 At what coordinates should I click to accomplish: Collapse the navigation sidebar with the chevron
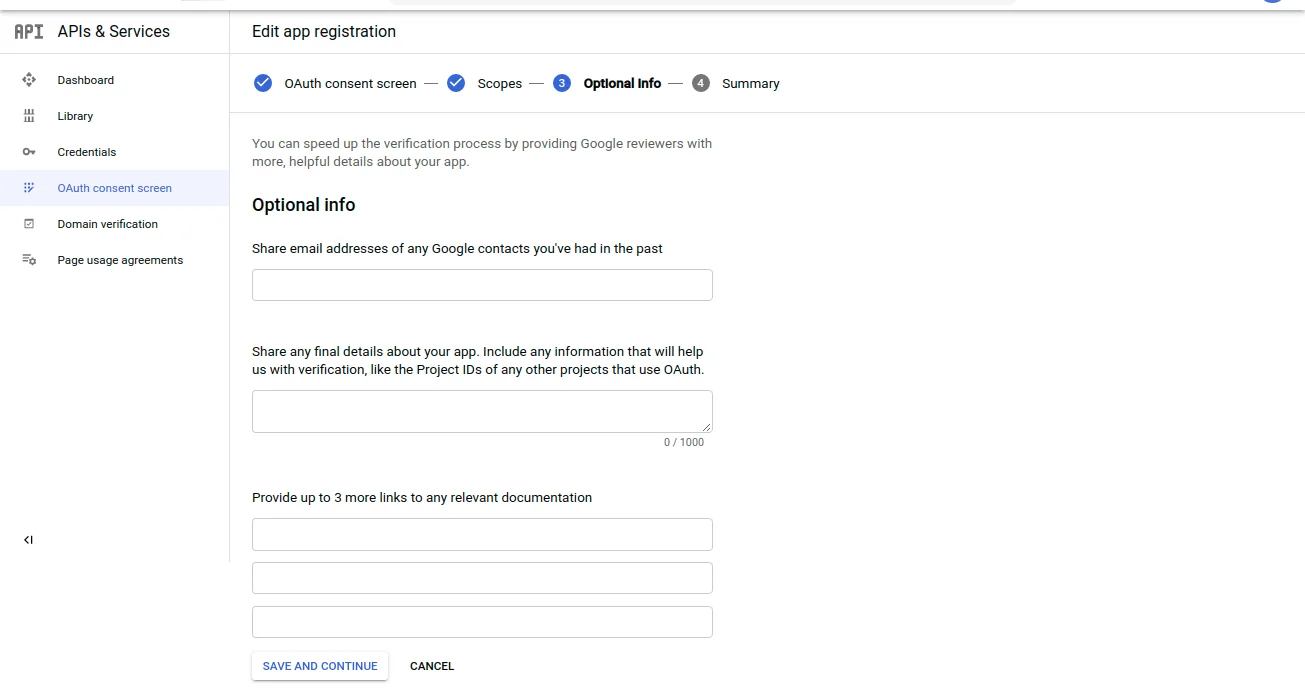click(x=28, y=539)
